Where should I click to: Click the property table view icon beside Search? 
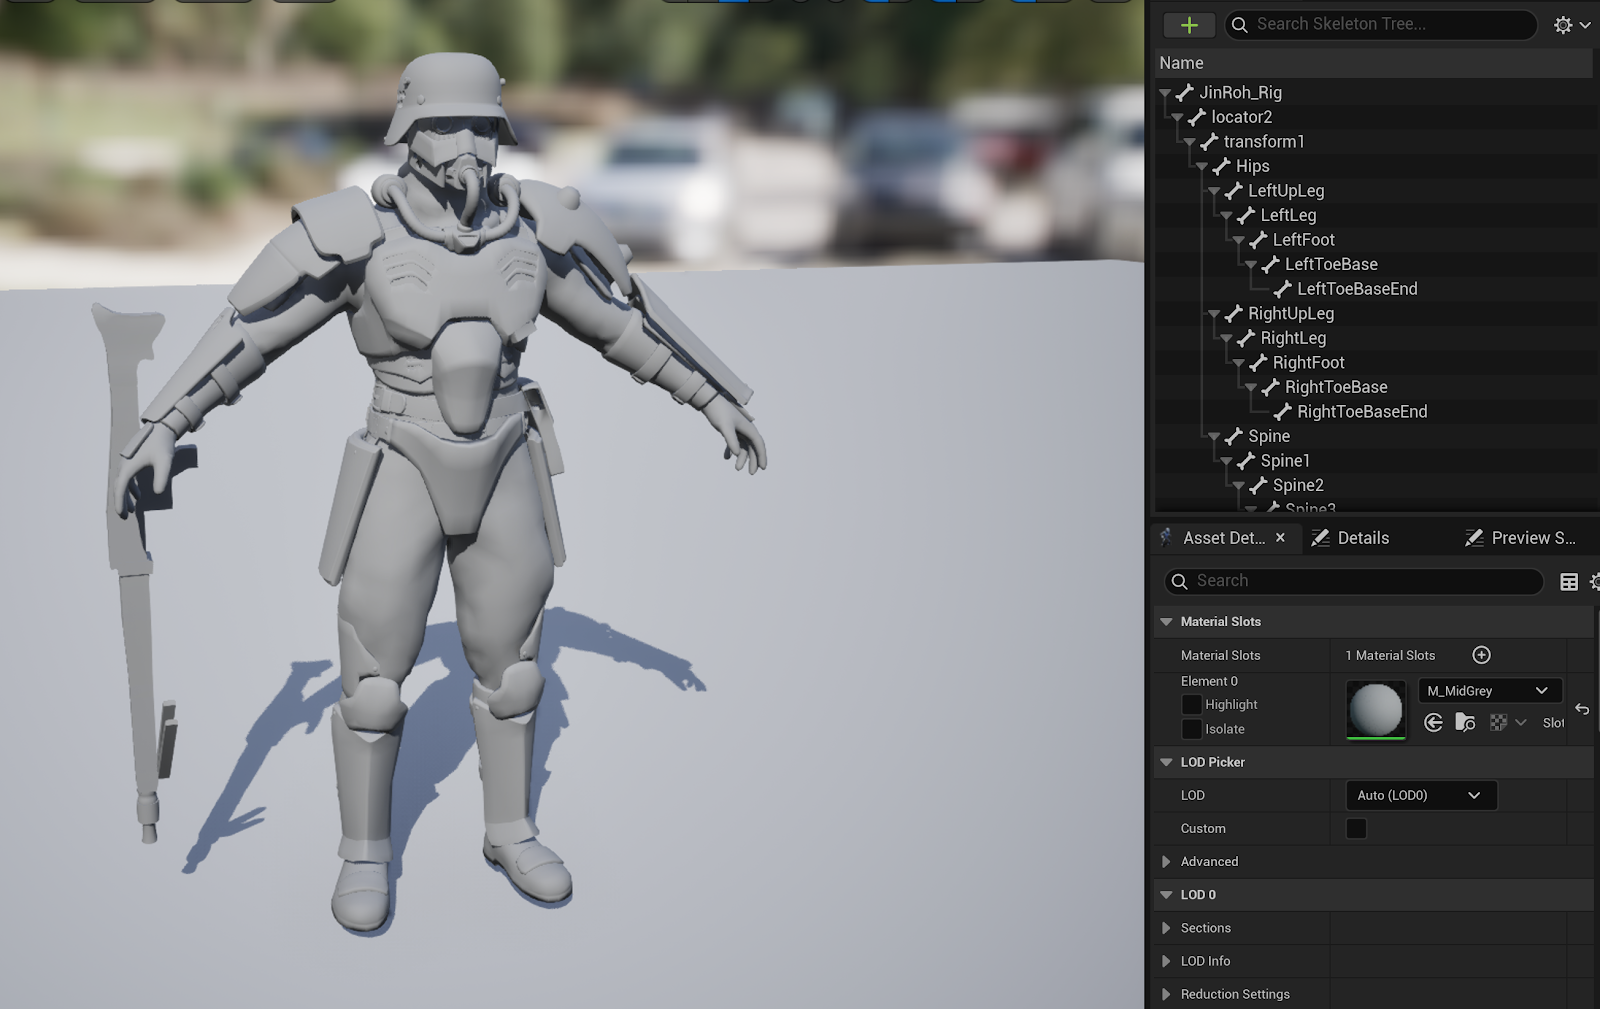click(x=1569, y=581)
